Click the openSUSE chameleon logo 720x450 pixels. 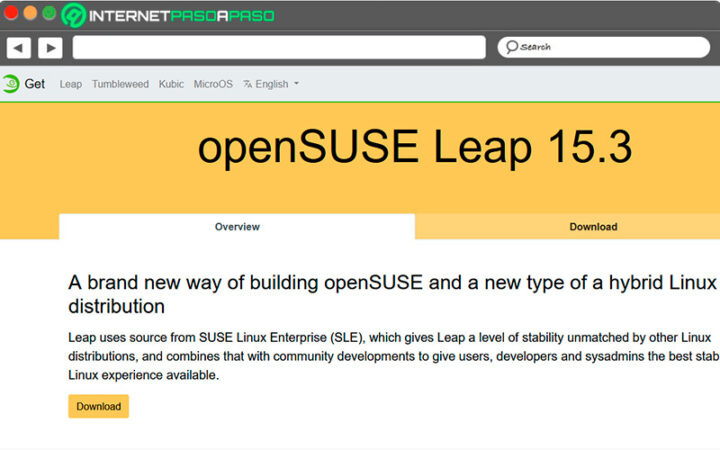tap(11, 84)
